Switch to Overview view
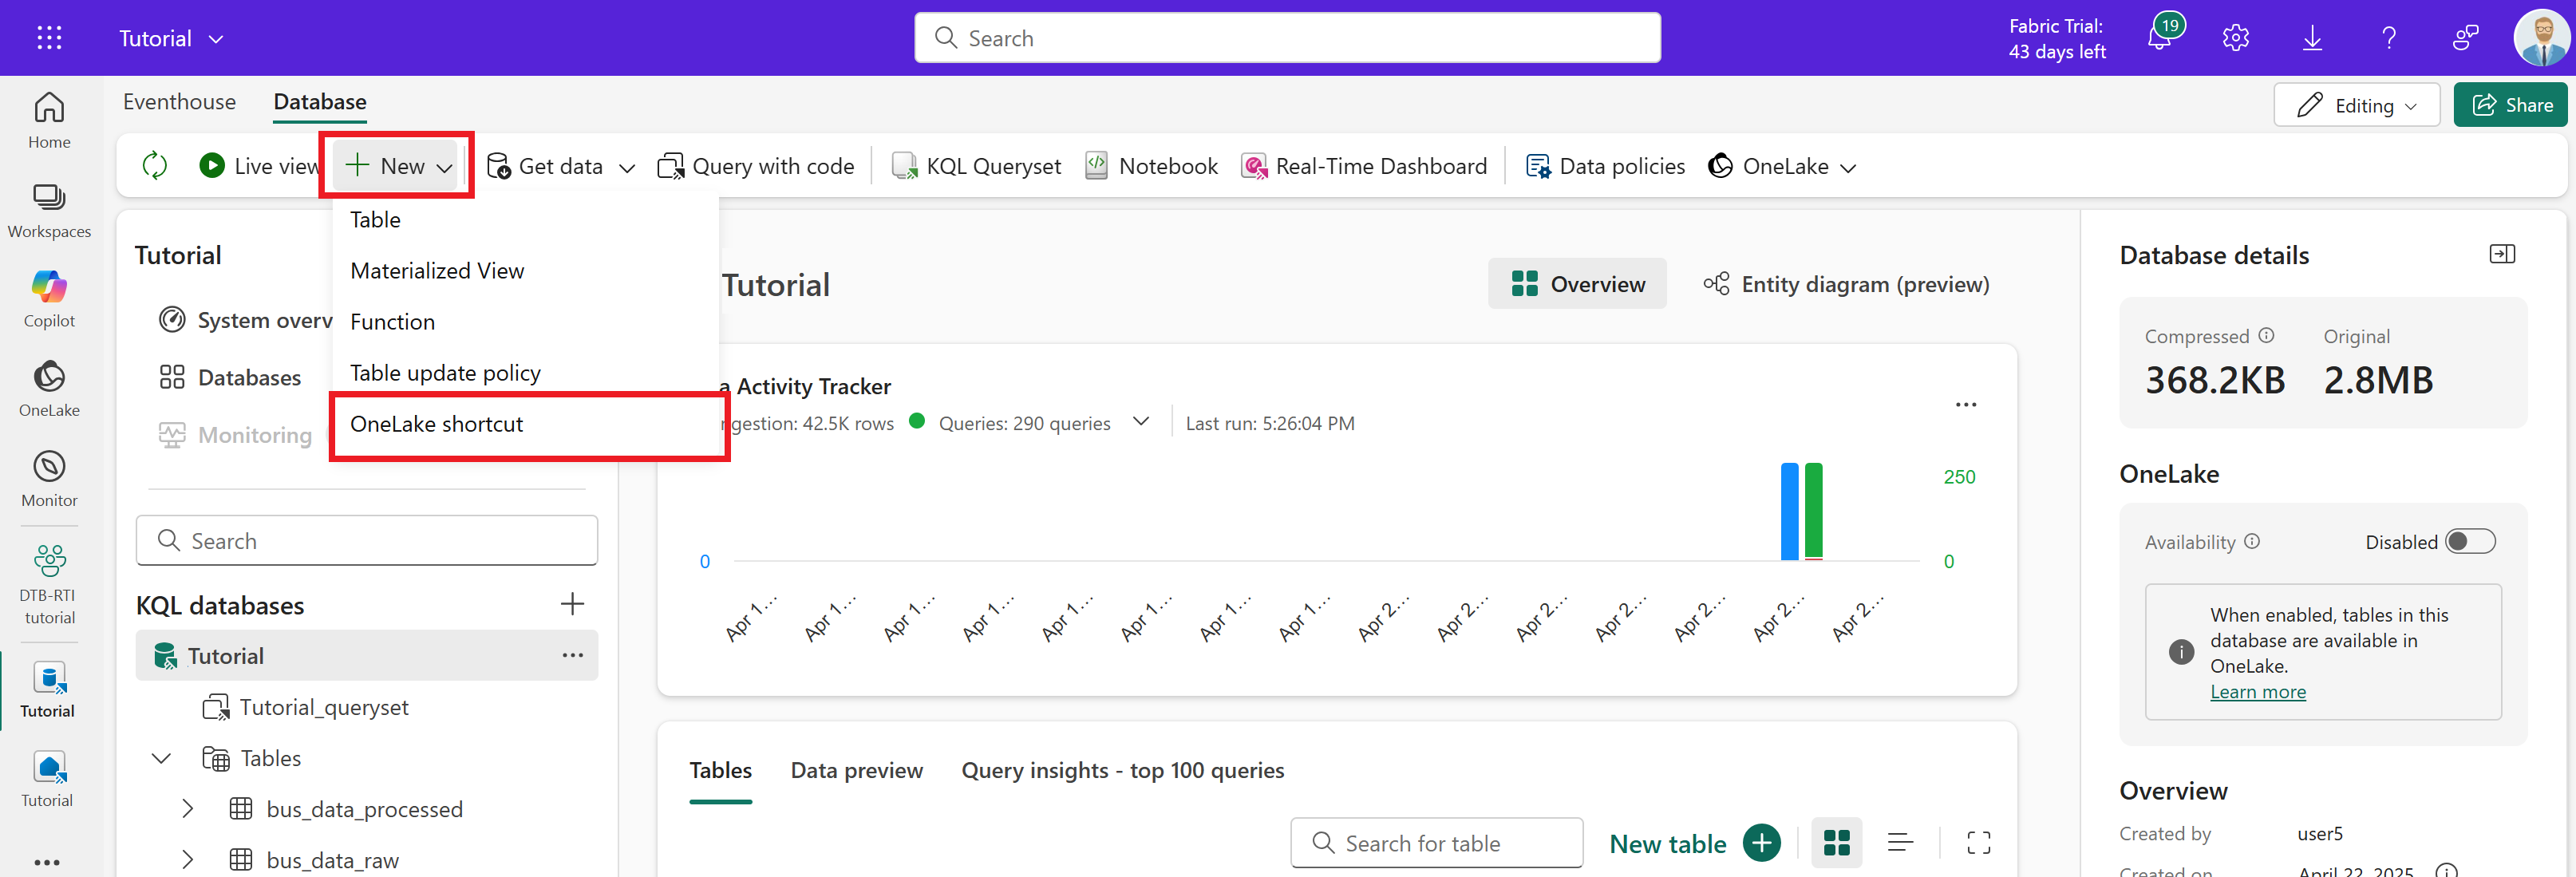 [x=1577, y=284]
